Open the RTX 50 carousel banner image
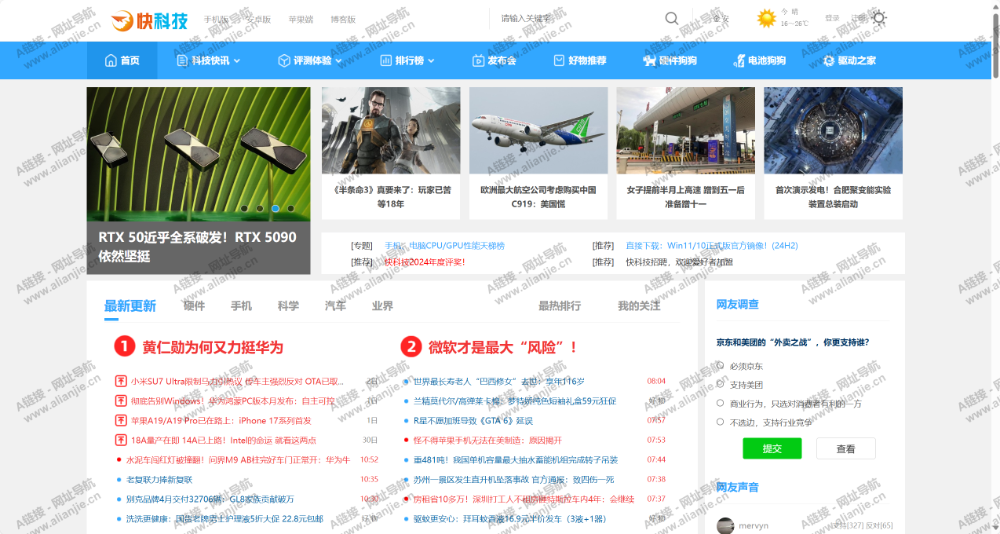Image resolution: width=1000 pixels, height=534 pixels. click(198, 154)
